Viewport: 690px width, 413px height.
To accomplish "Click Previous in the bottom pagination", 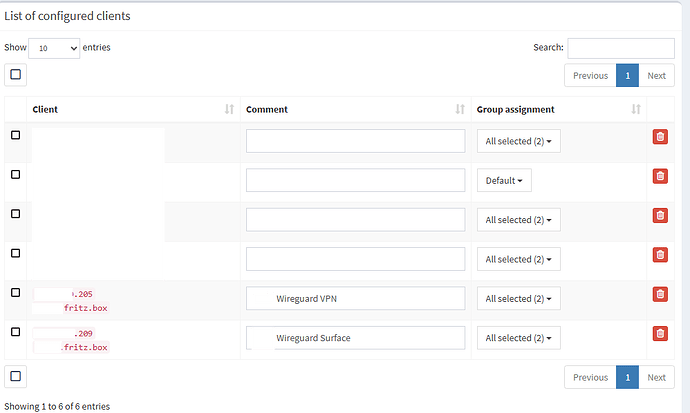I will tap(590, 377).
